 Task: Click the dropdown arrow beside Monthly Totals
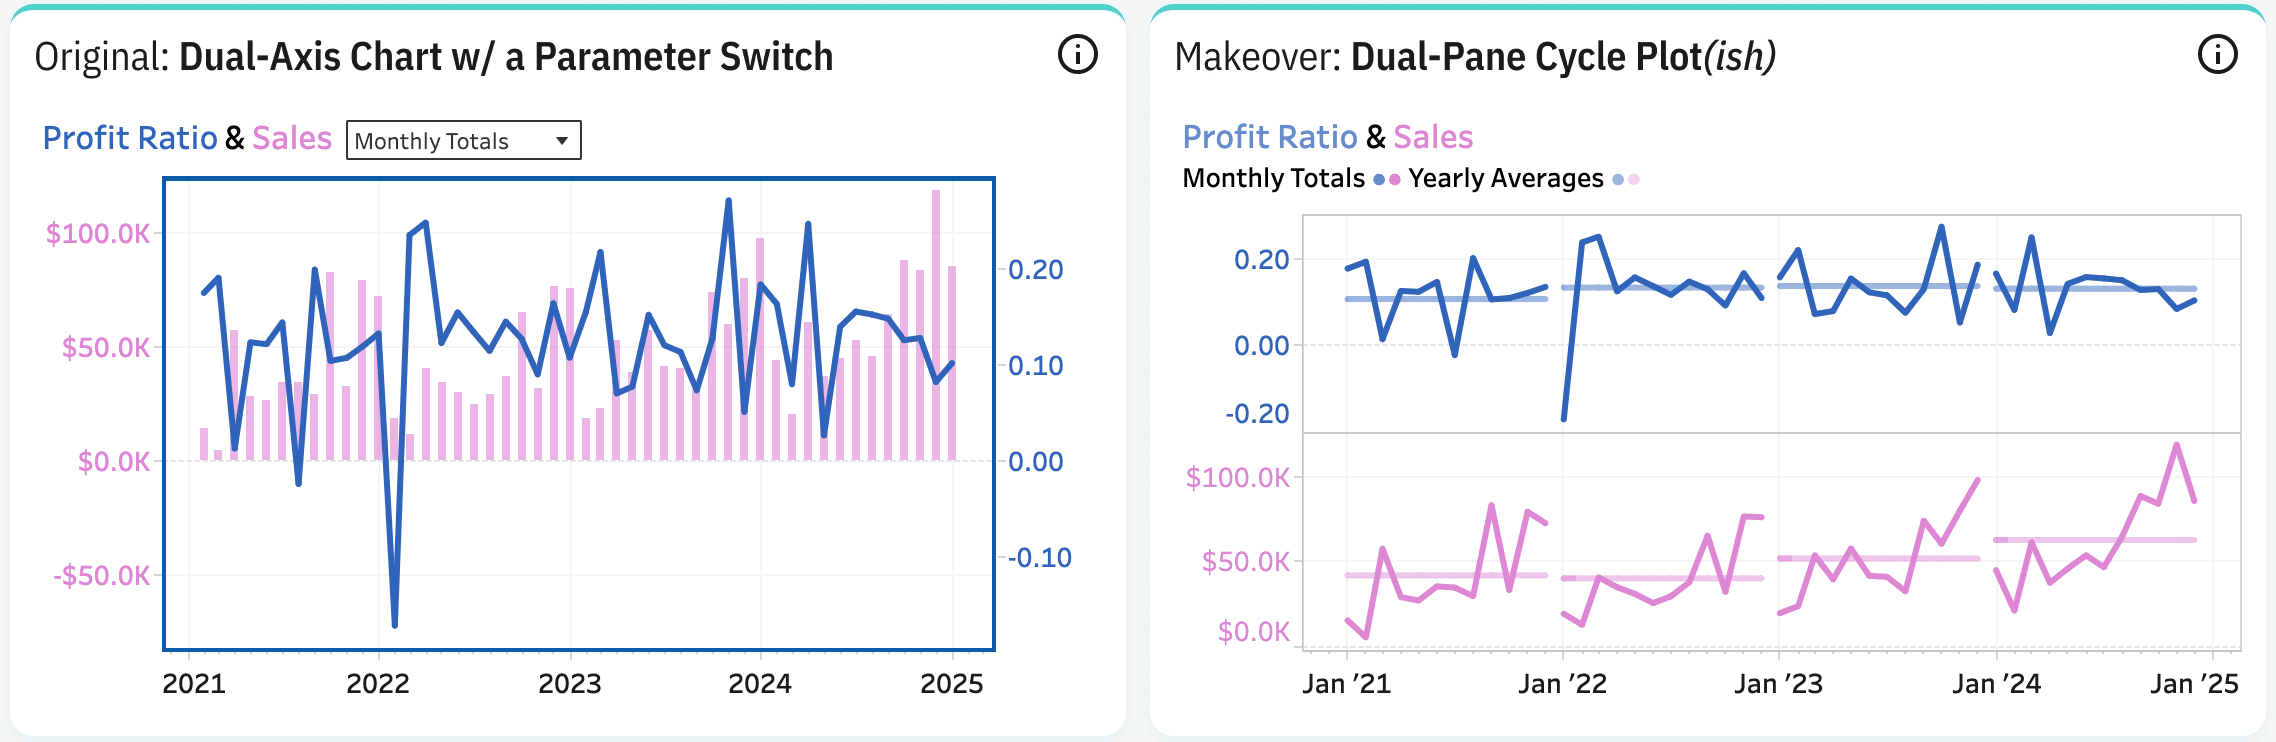tap(562, 141)
